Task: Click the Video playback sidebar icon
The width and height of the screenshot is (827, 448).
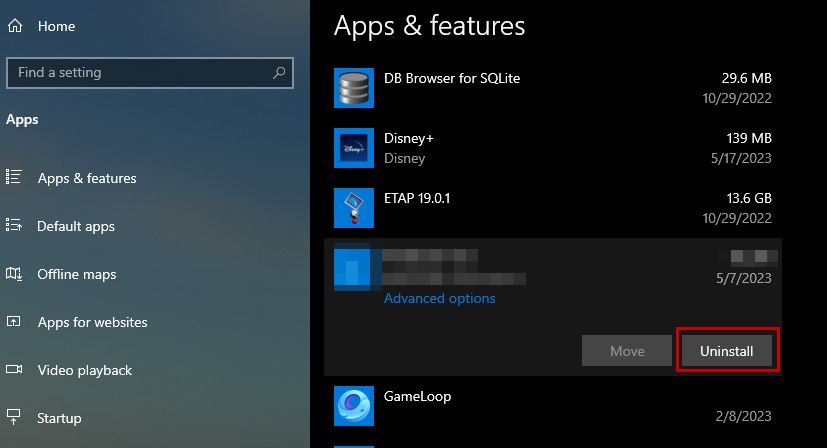Action: [x=14, y=370]
